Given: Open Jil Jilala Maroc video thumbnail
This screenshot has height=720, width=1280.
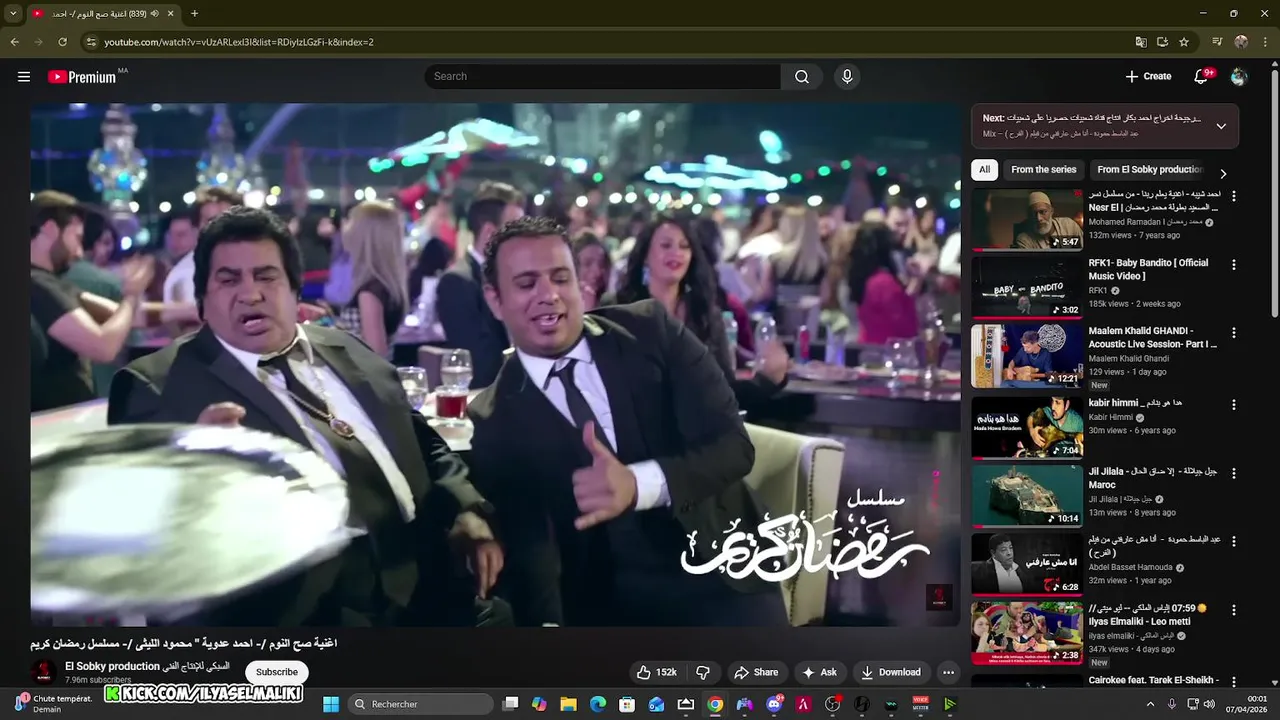Looking at the screenshot, I should click(1027, 495).
